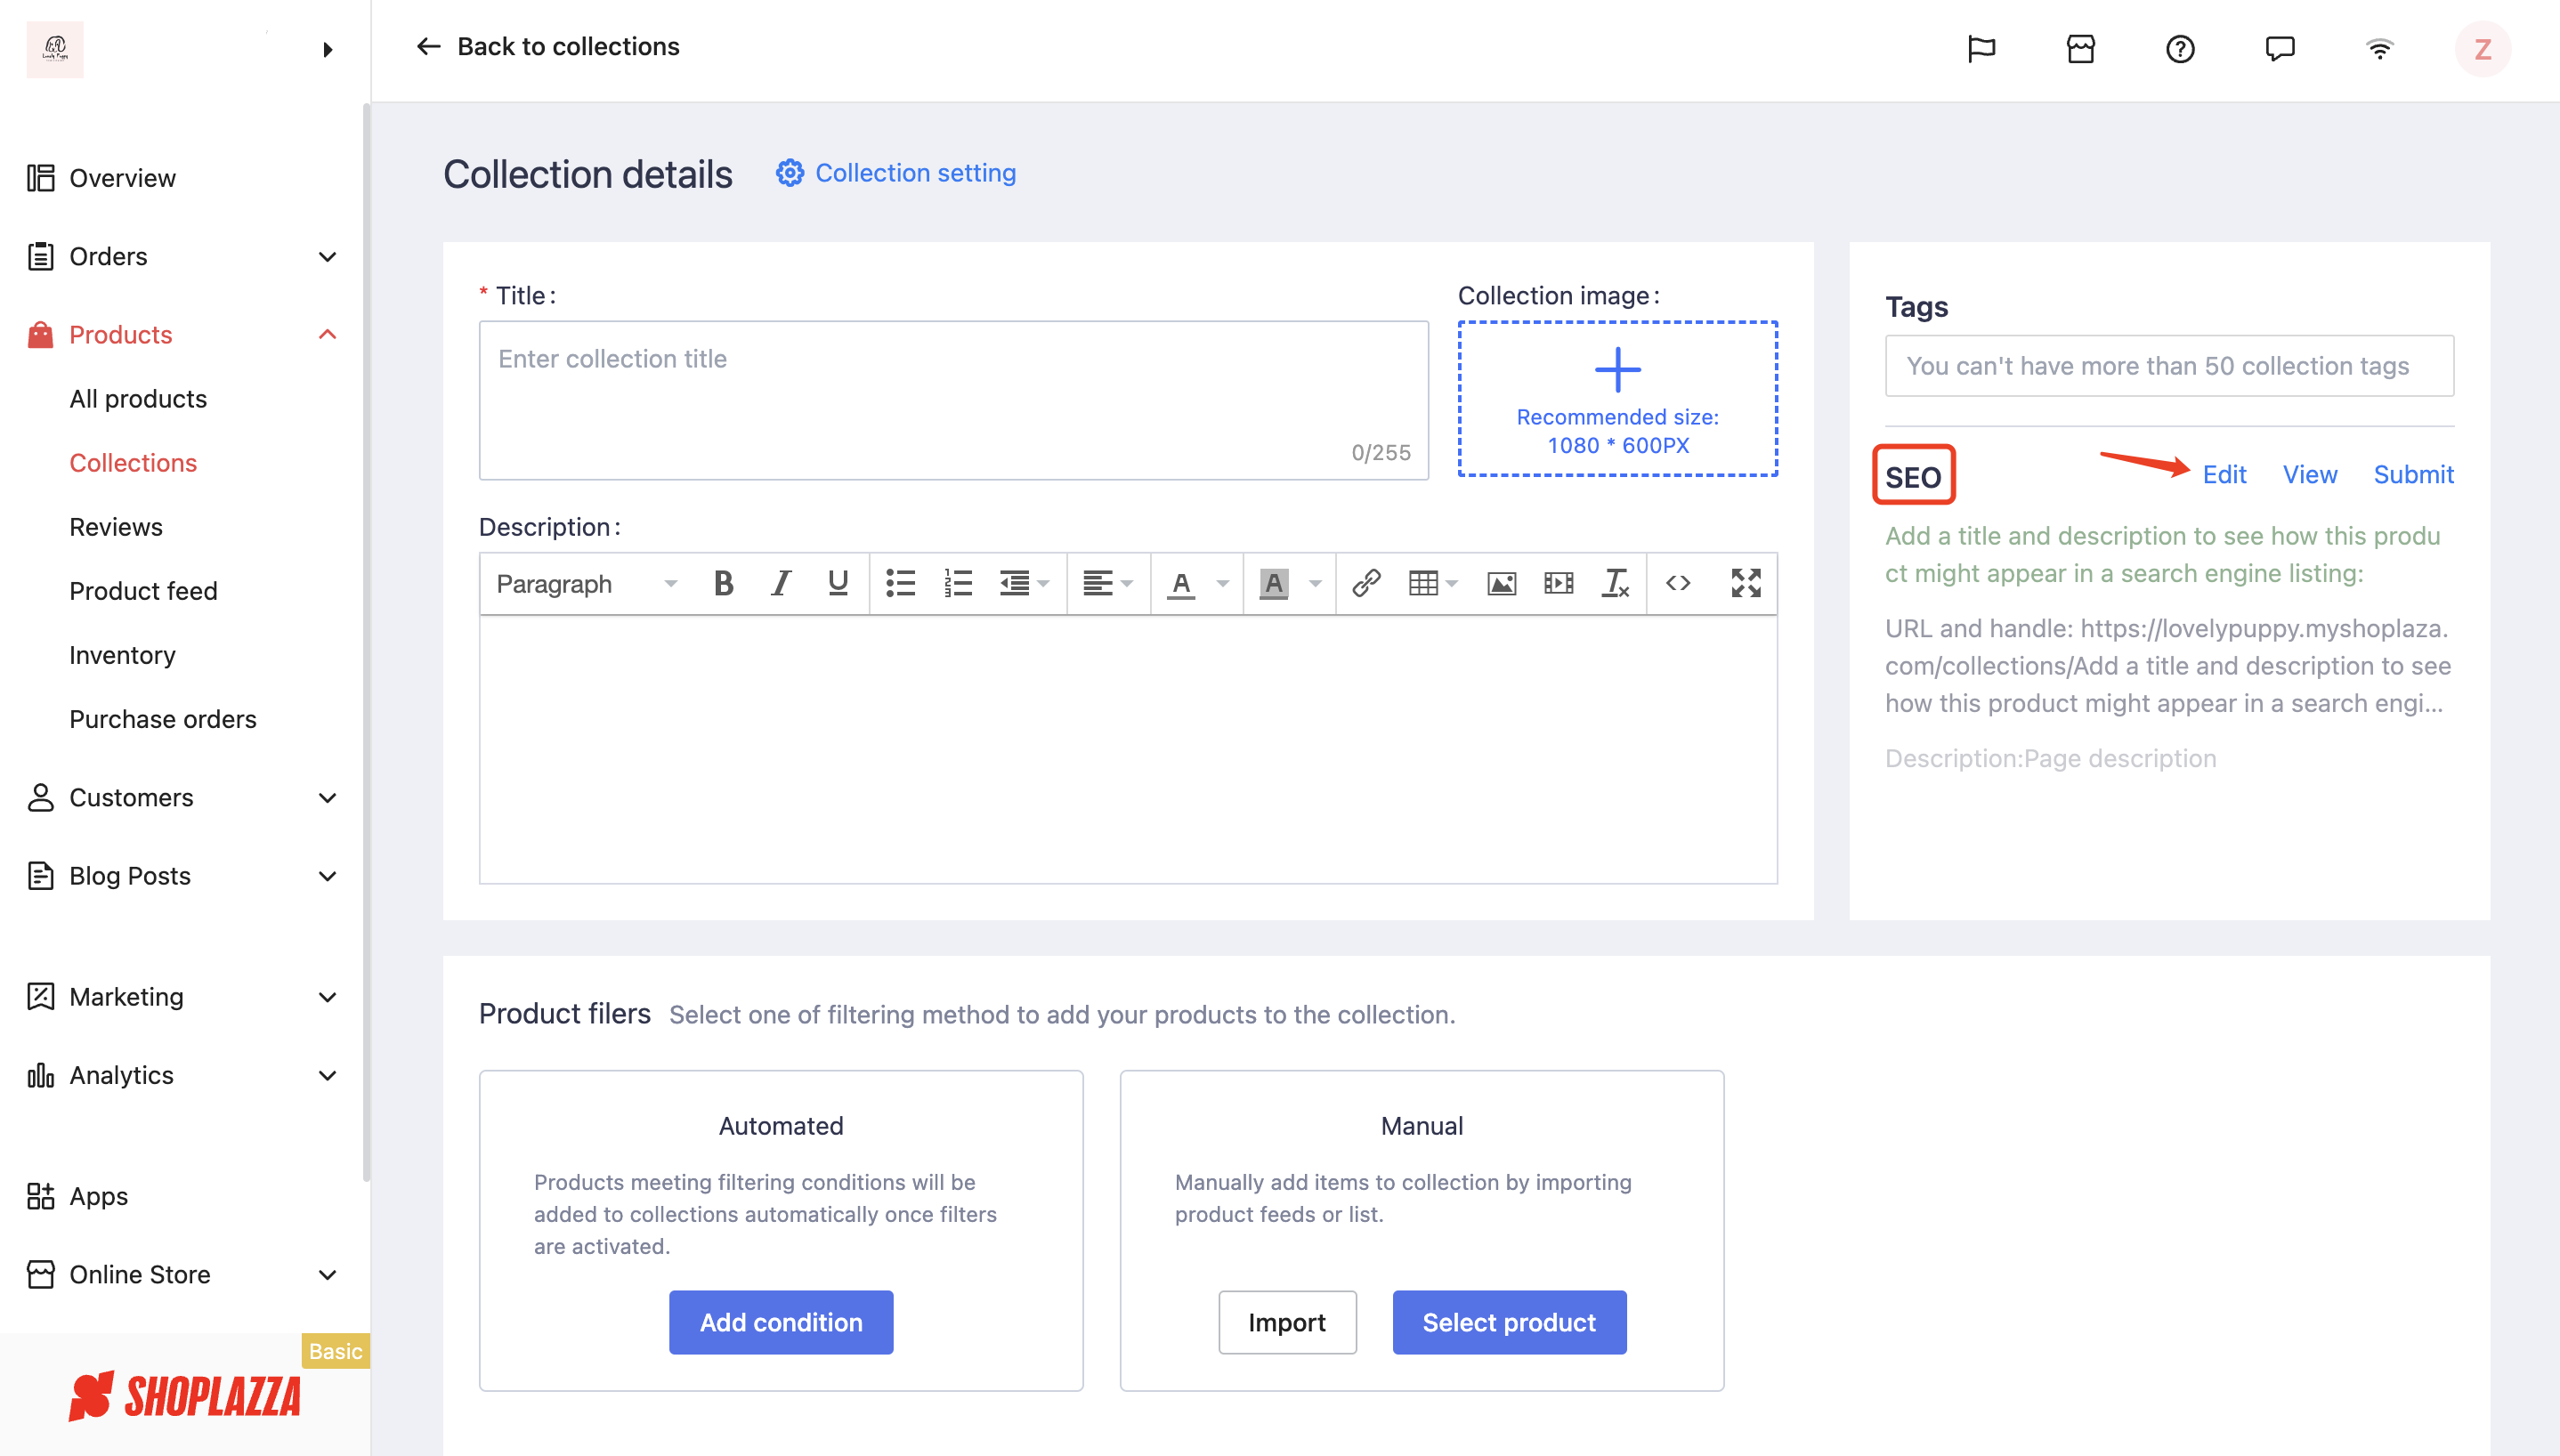
Task: Focus the collection title field
Action: point(953,399)
